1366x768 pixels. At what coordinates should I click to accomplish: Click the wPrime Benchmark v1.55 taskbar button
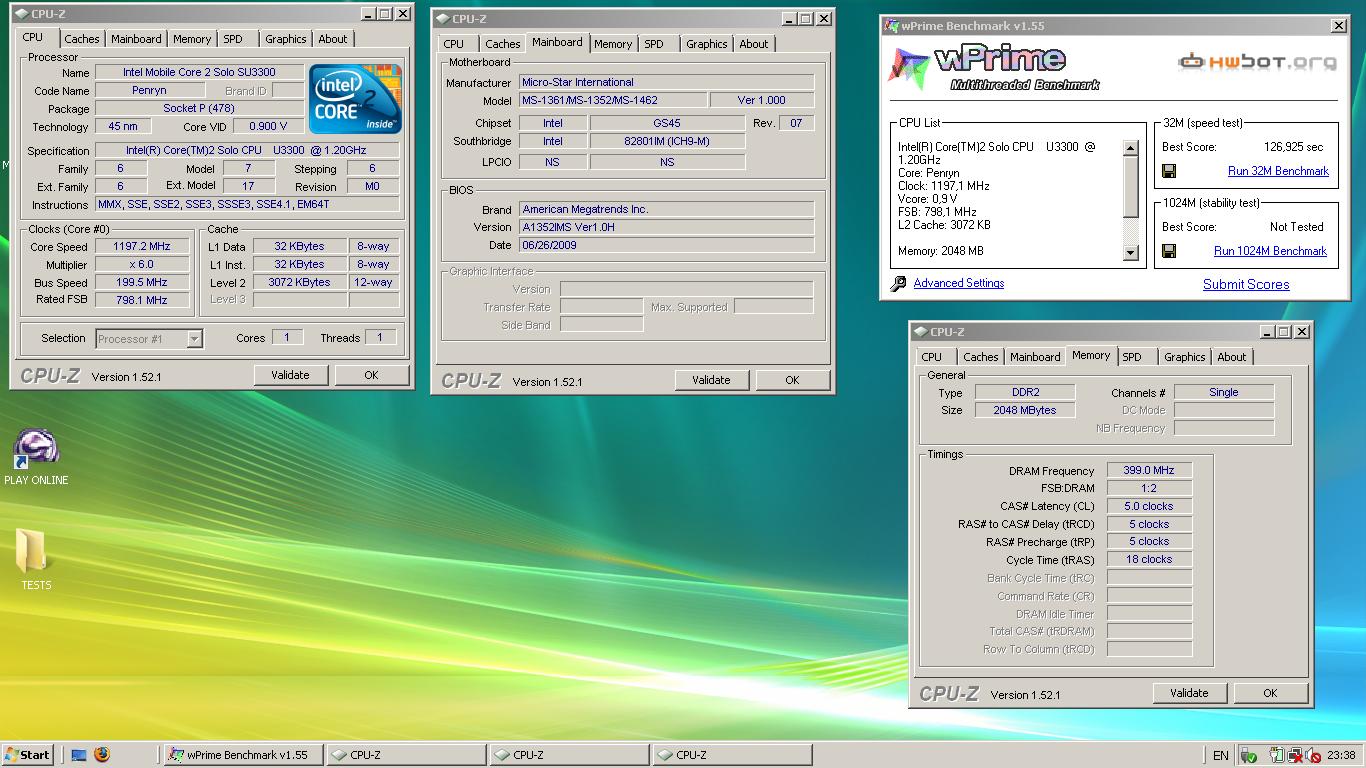(241, 755)
